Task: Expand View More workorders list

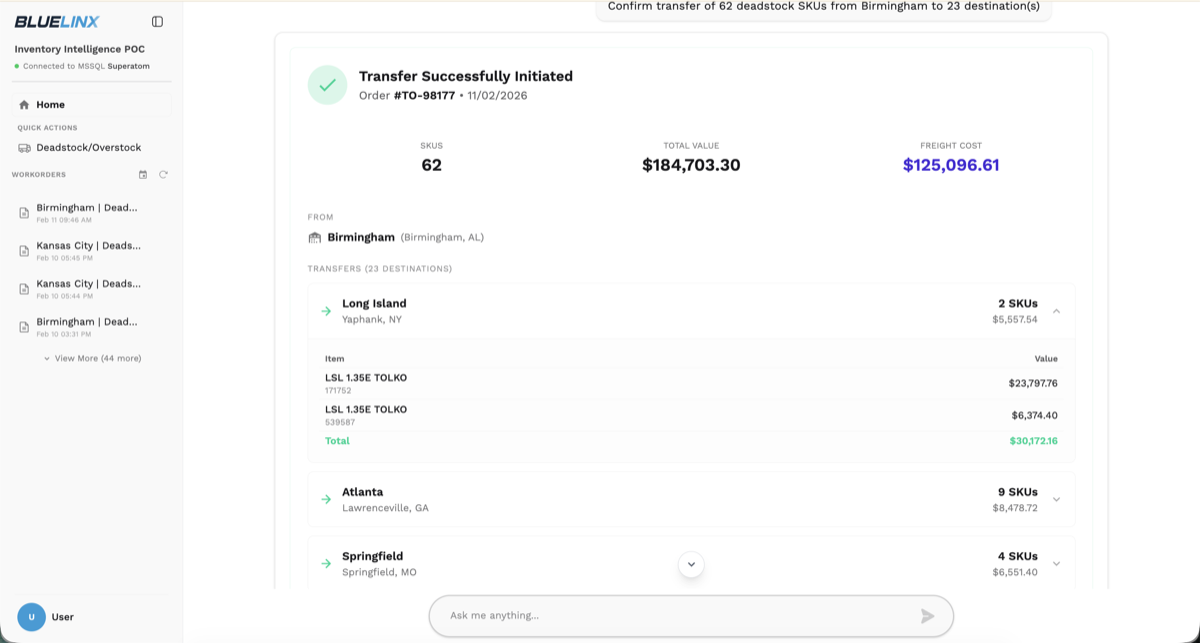Action: (x=92, y=358)
